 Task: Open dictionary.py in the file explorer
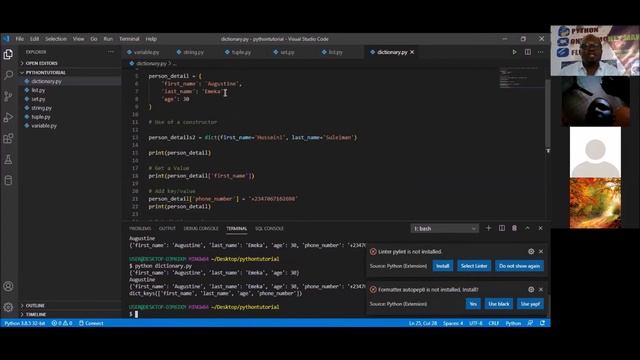pos(46,81)
